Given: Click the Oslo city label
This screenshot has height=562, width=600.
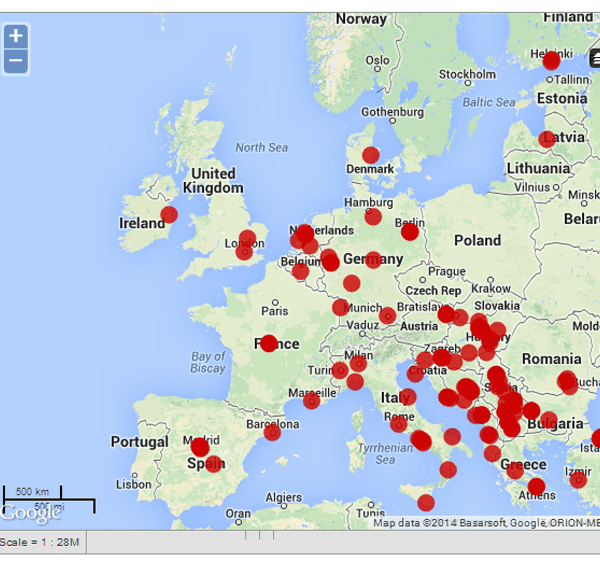Looking at the screenshot, I should pyautogui.click(x=377, y=60).
